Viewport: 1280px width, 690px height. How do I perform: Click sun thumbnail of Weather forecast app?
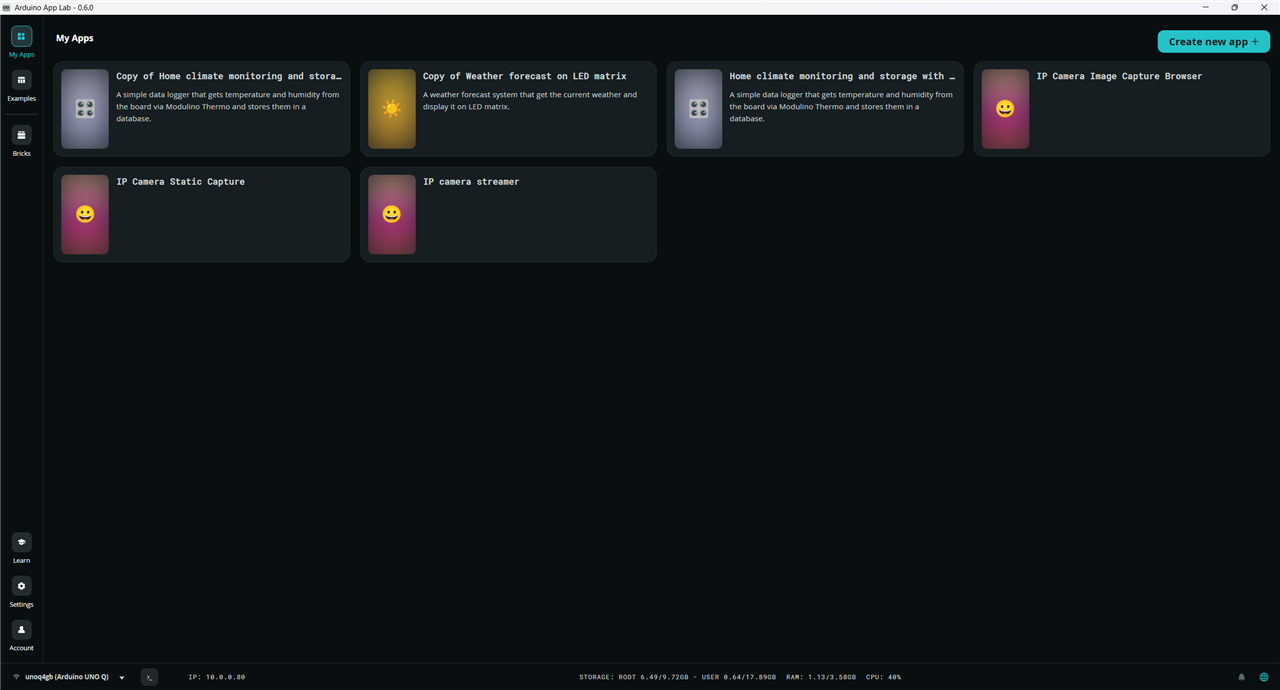(x=392, y=109)
